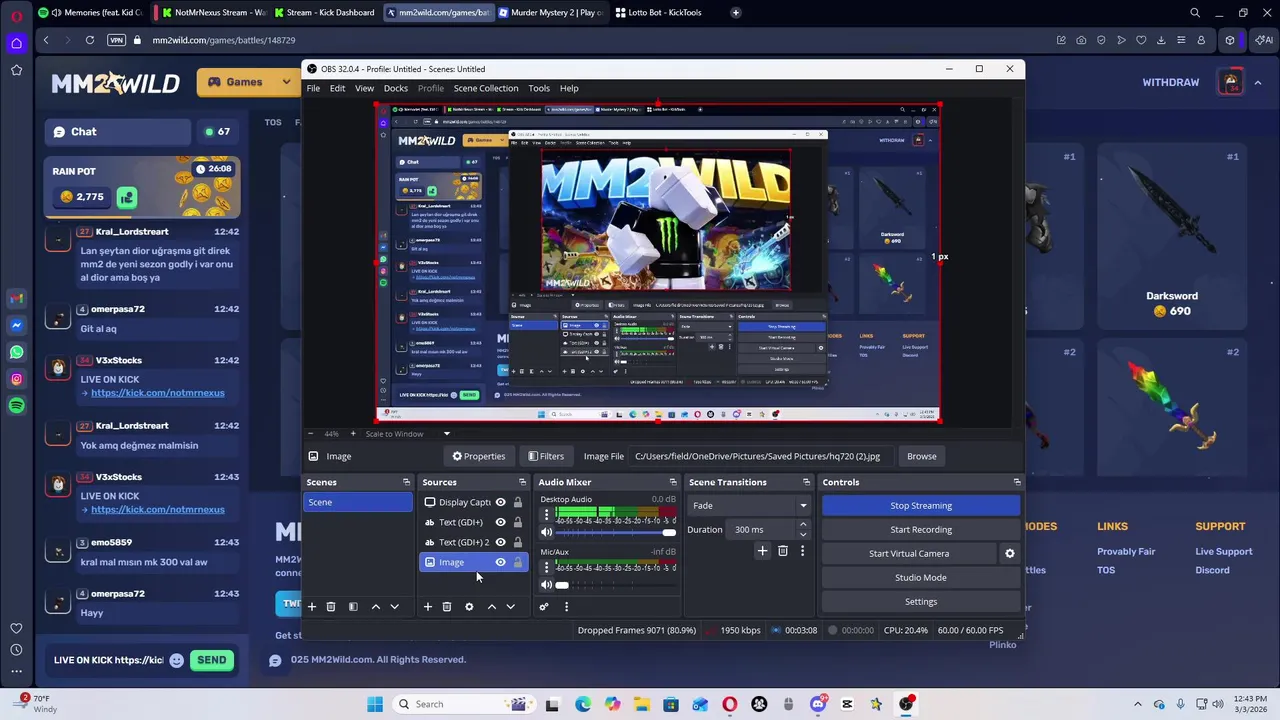Viewport: 1280px width, 720px height.
Task: Toggle lock on Image source
Action: click(517, 562)
